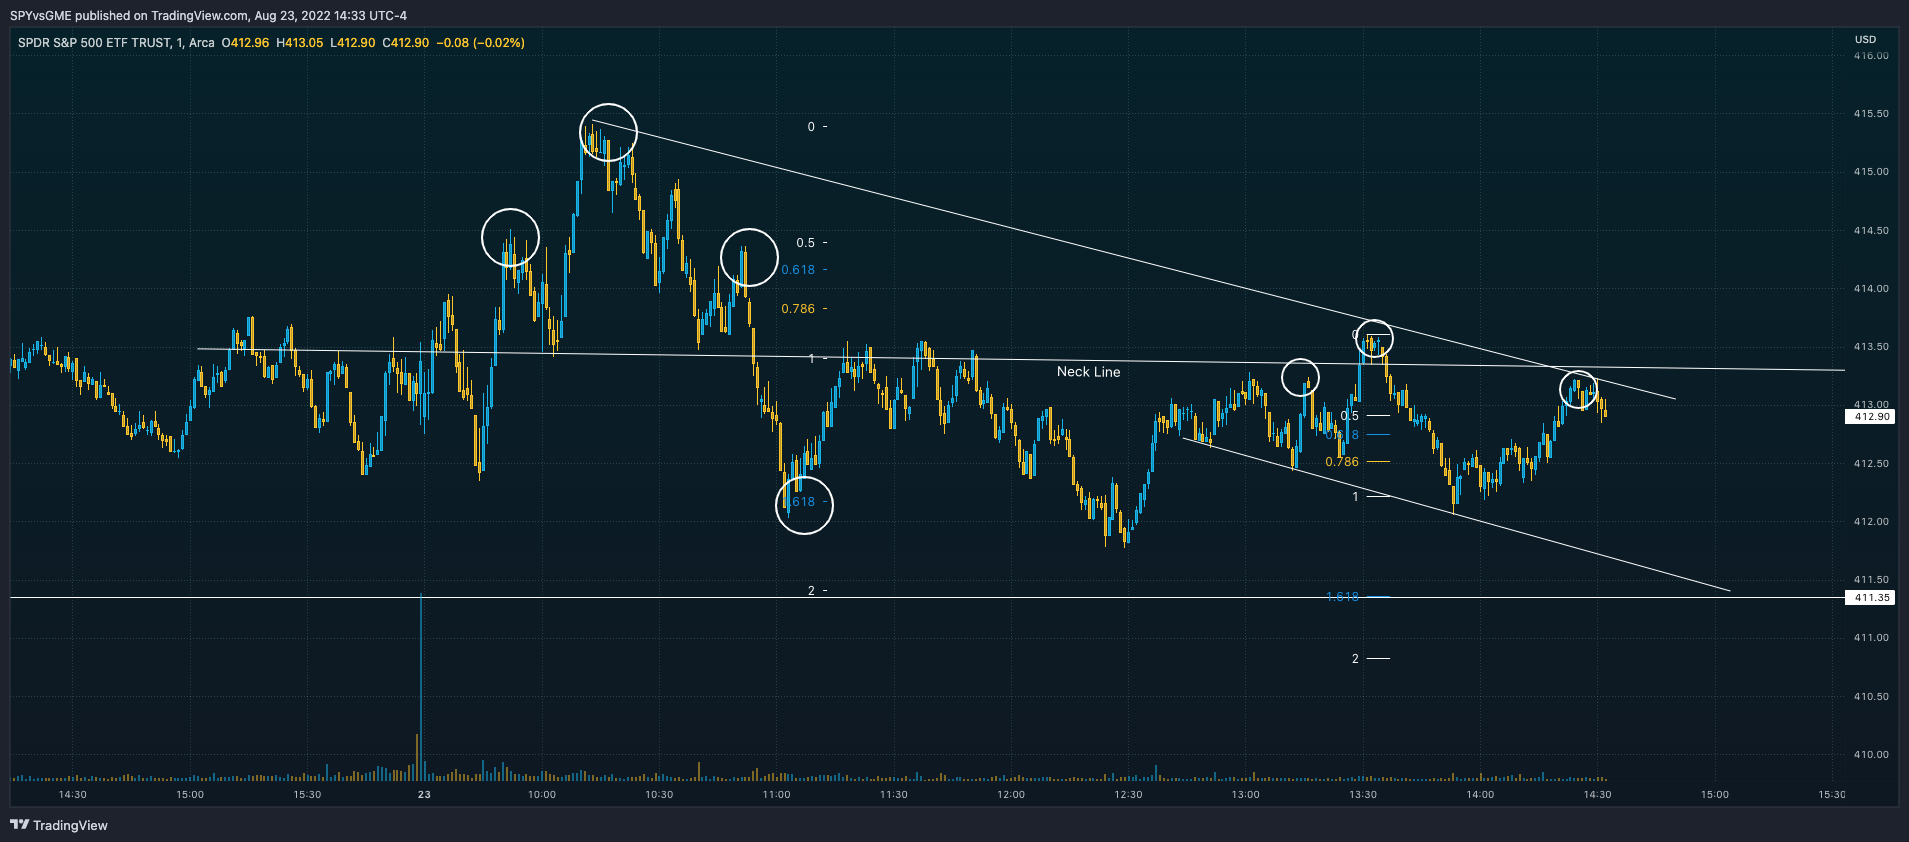The height and width of the screenshot is (842, 1909).
Task: Click the 412.00 price axis label
Action: coord(1871,522)
